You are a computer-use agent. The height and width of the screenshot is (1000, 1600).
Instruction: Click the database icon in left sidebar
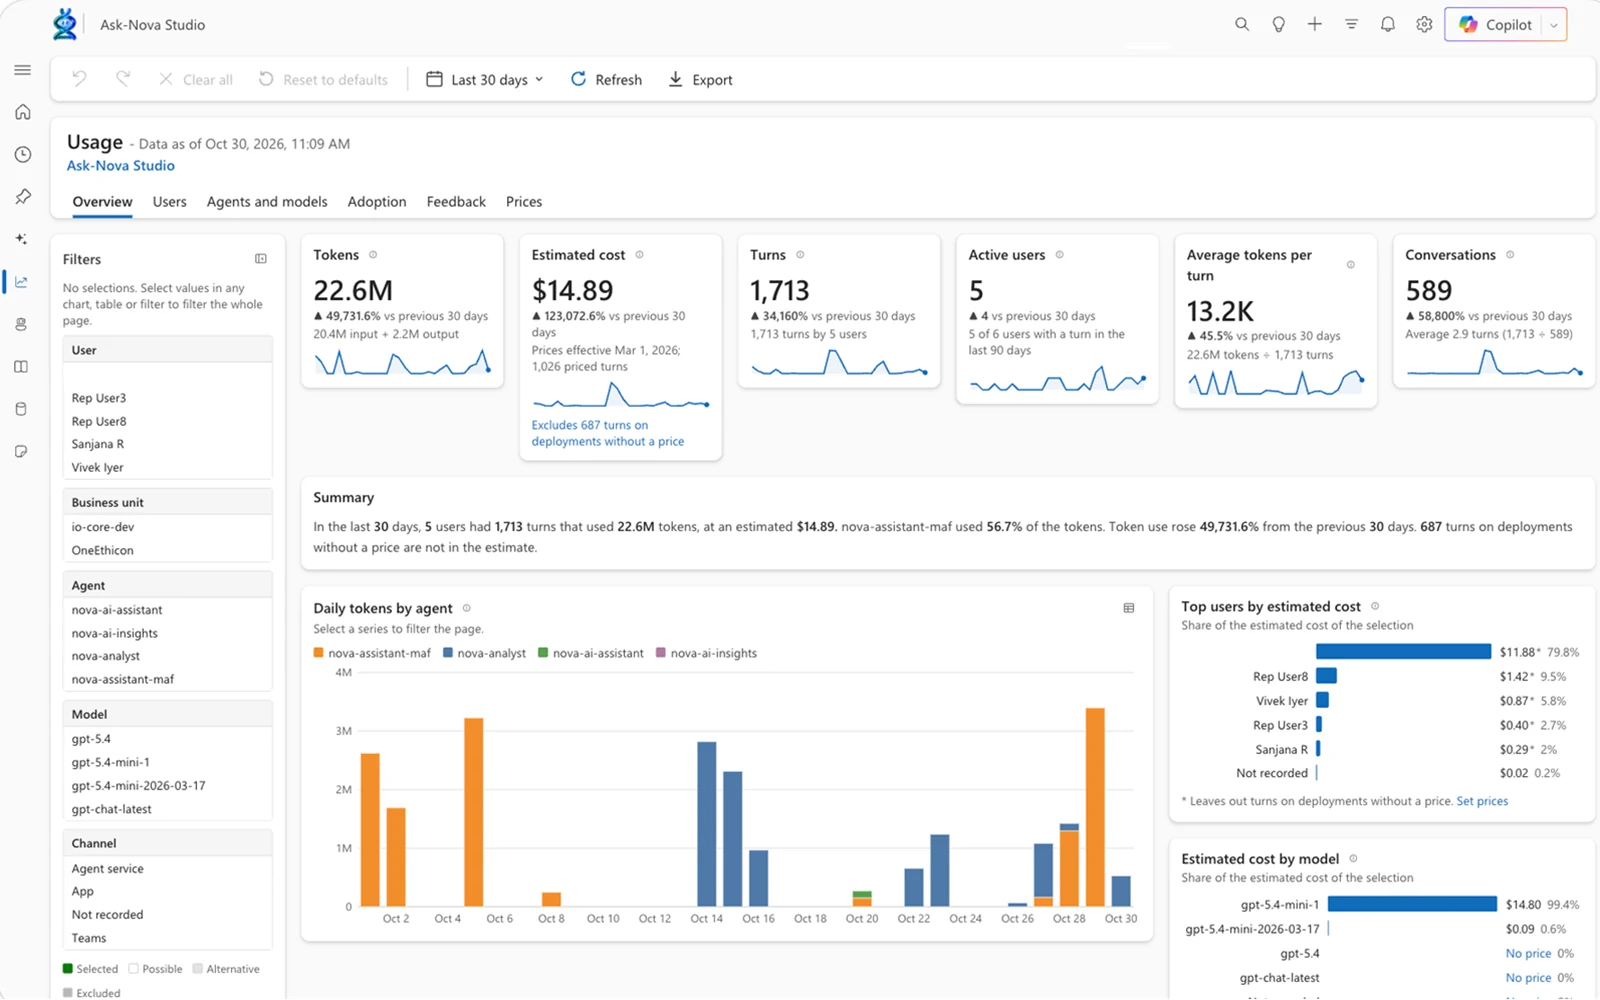coord(22,409)
